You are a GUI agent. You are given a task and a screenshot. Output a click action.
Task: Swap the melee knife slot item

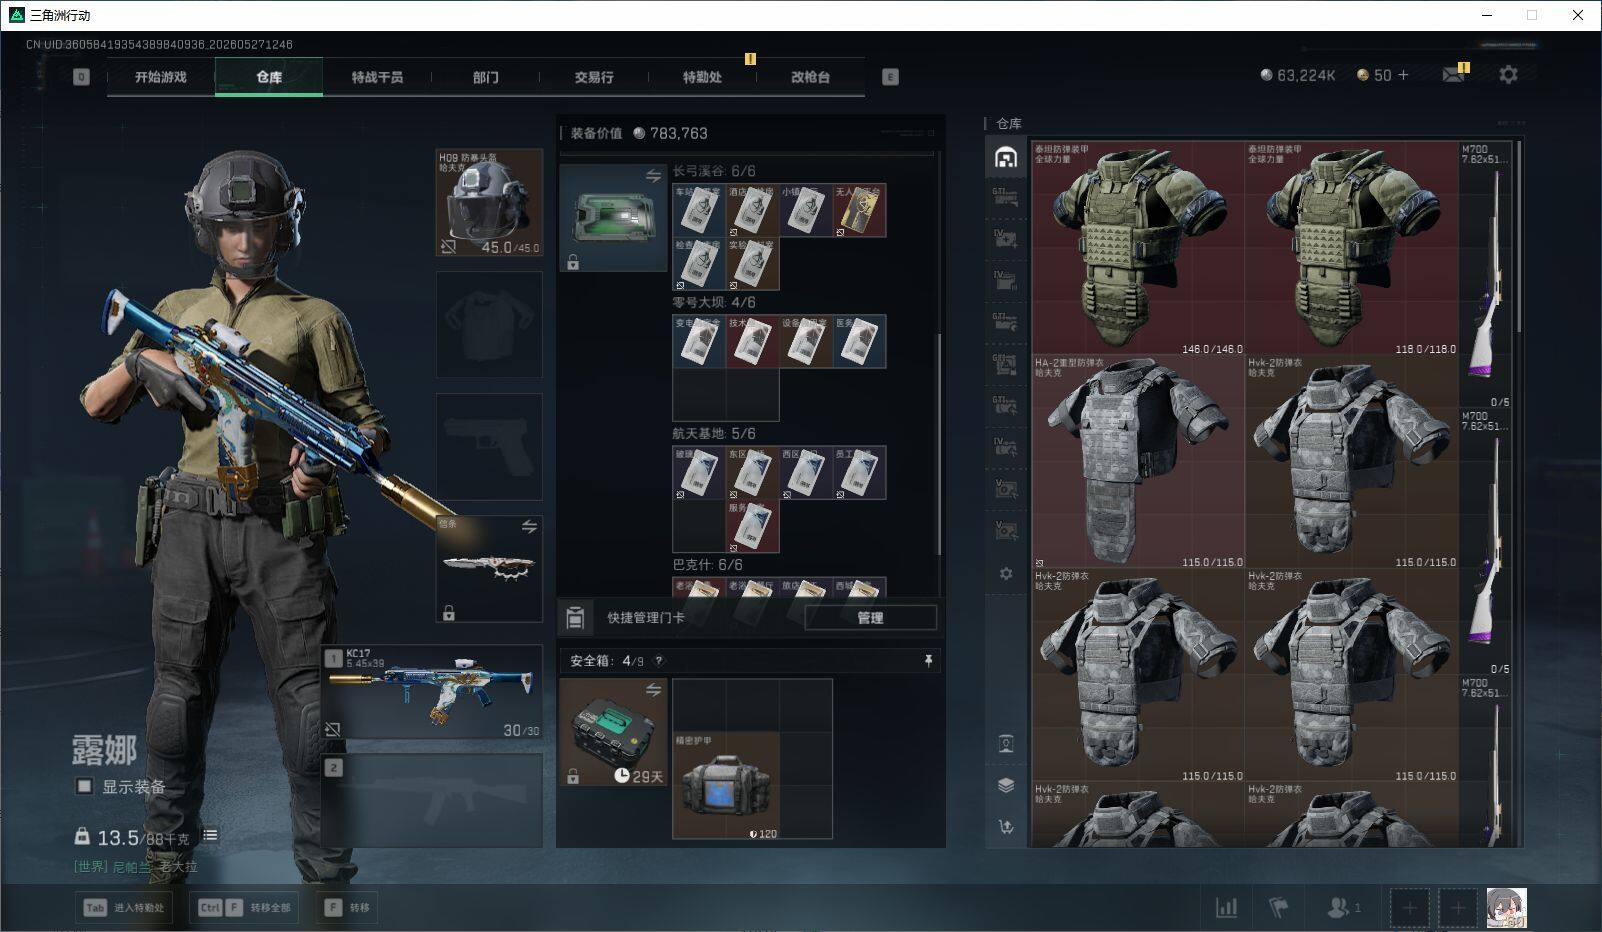click(529, 526)
